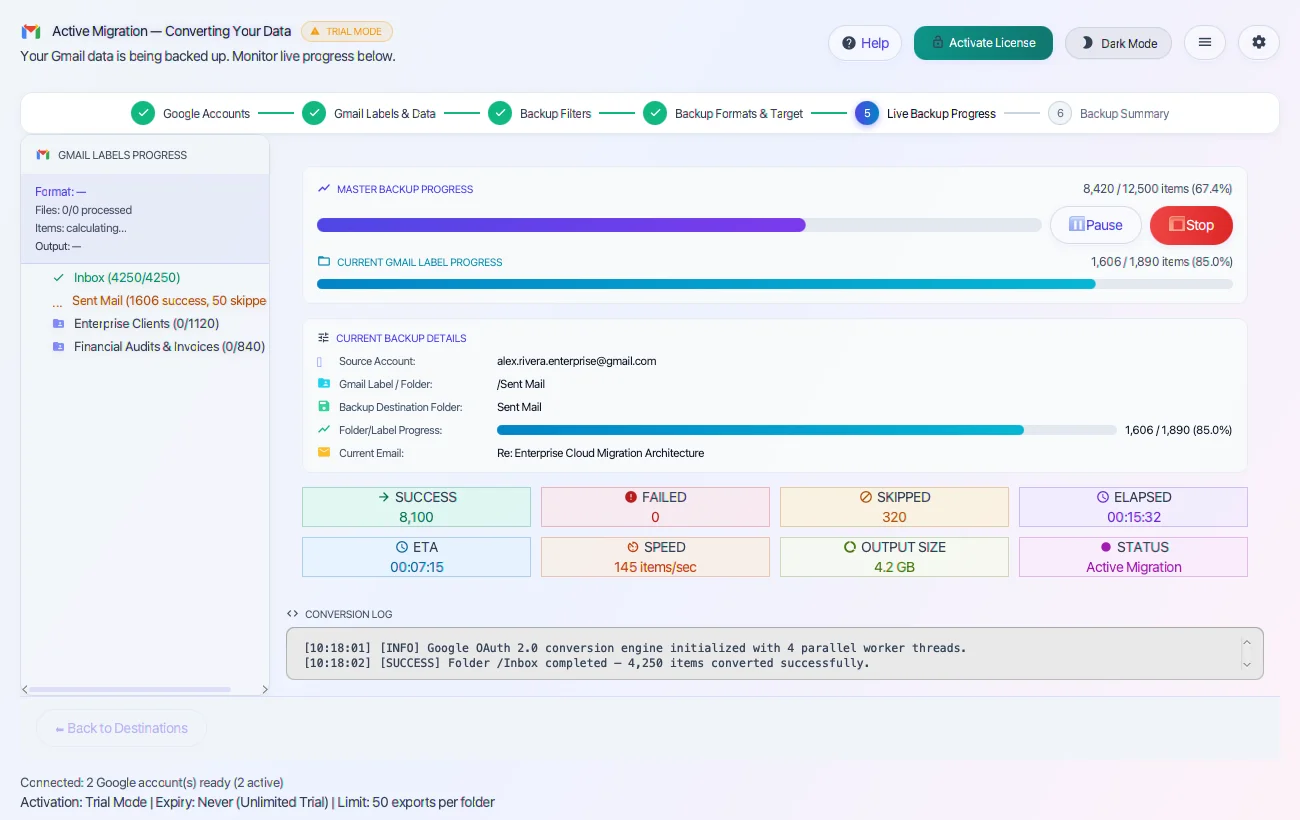Click the Inbox completed checkmark icon

[x=58, y=278]
